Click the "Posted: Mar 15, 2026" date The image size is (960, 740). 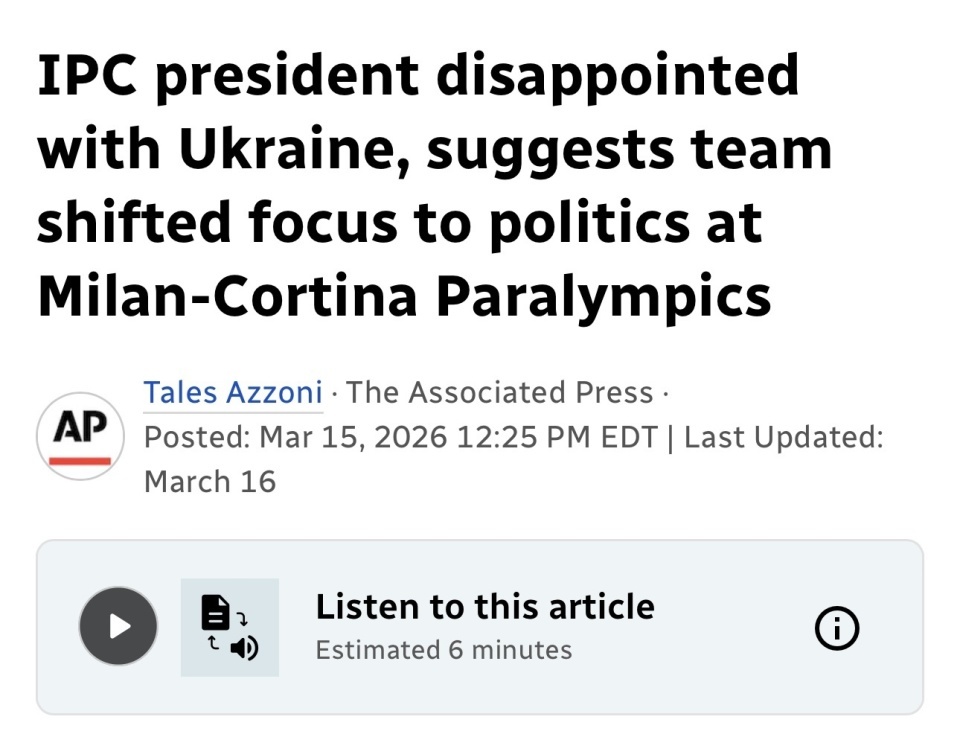click(295, 437)
